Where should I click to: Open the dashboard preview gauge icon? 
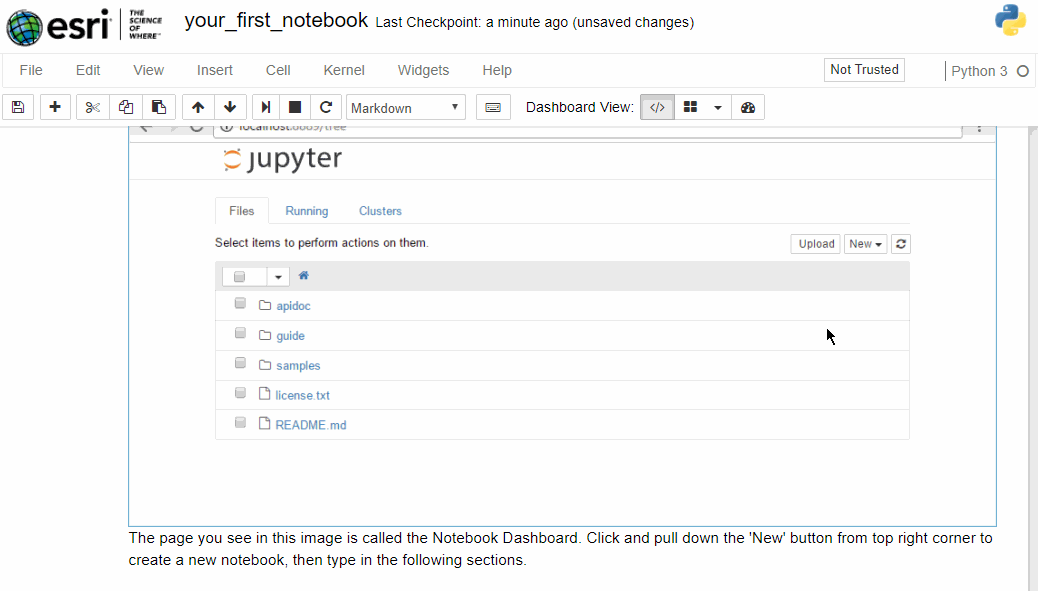click(748, 107)
